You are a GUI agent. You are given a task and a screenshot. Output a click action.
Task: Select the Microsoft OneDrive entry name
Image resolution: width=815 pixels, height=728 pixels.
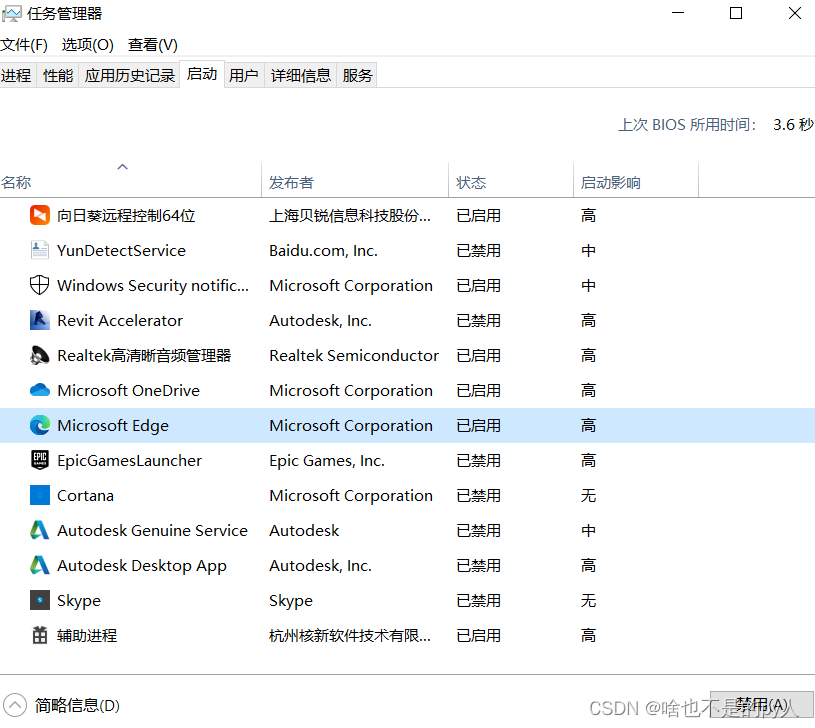pos(128,390)
